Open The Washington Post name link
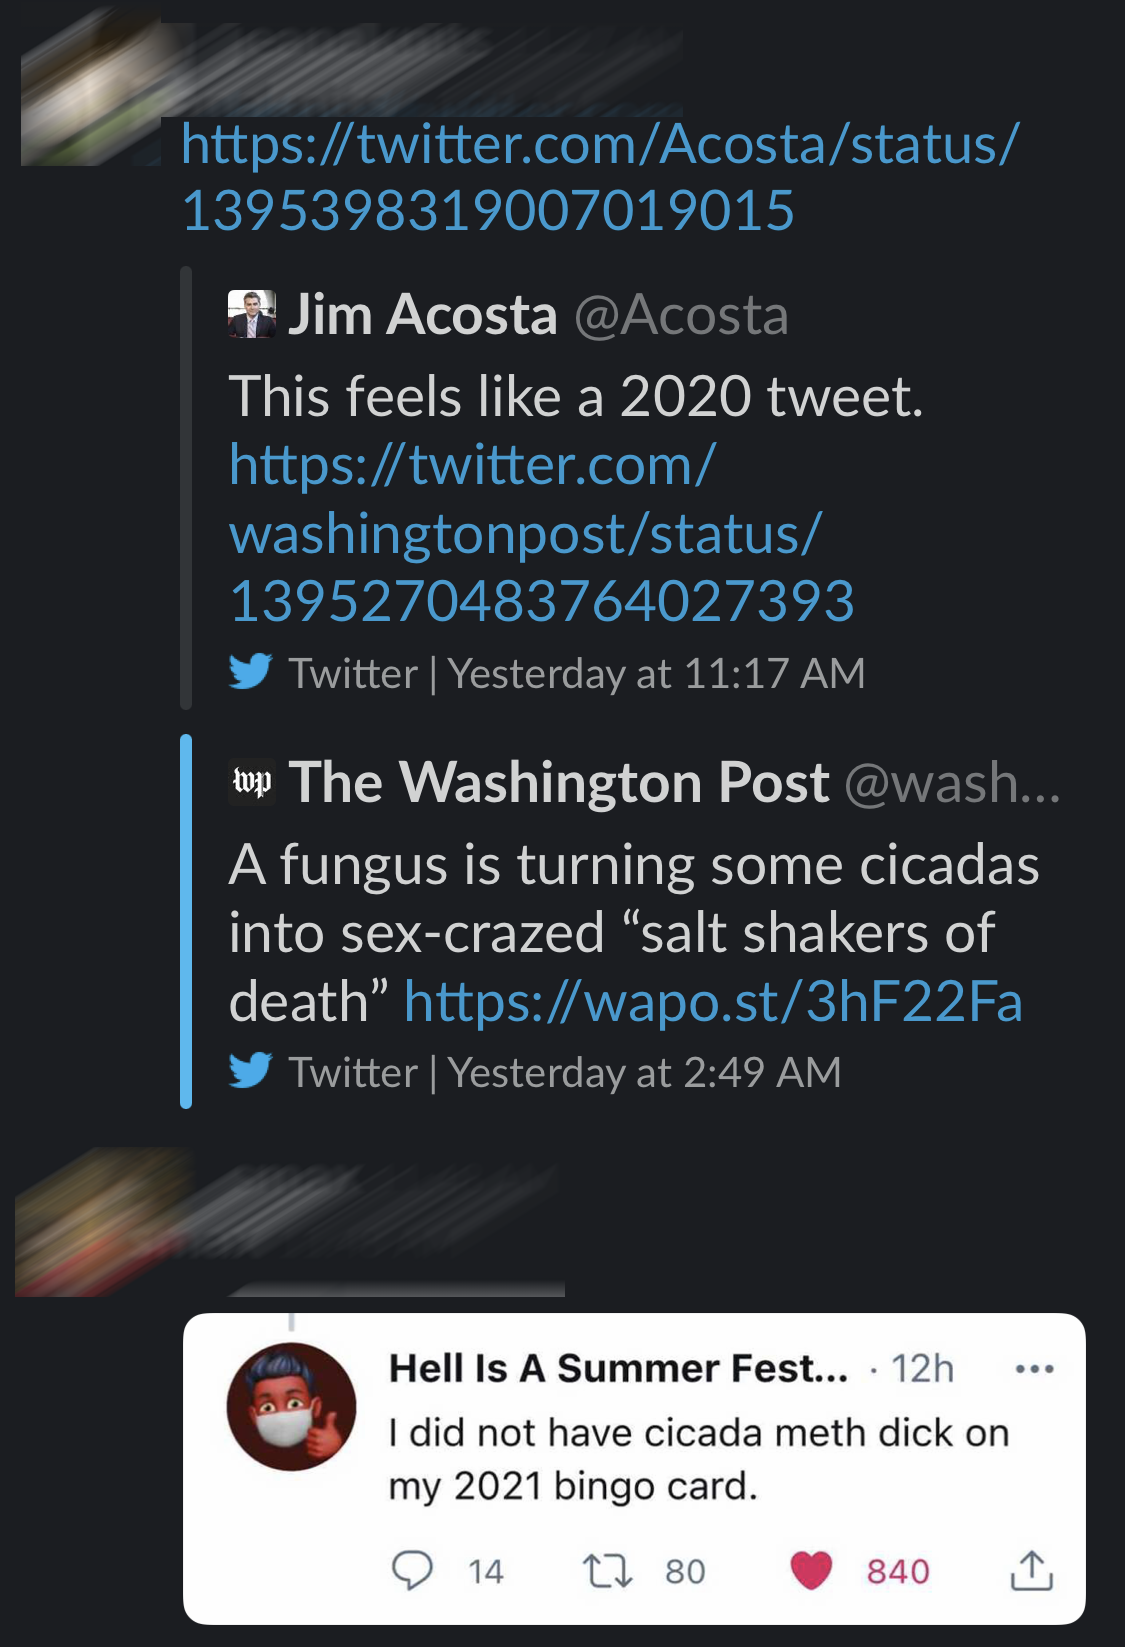The height and width of the screenshot is (1647, 1125). coord(559,782)
